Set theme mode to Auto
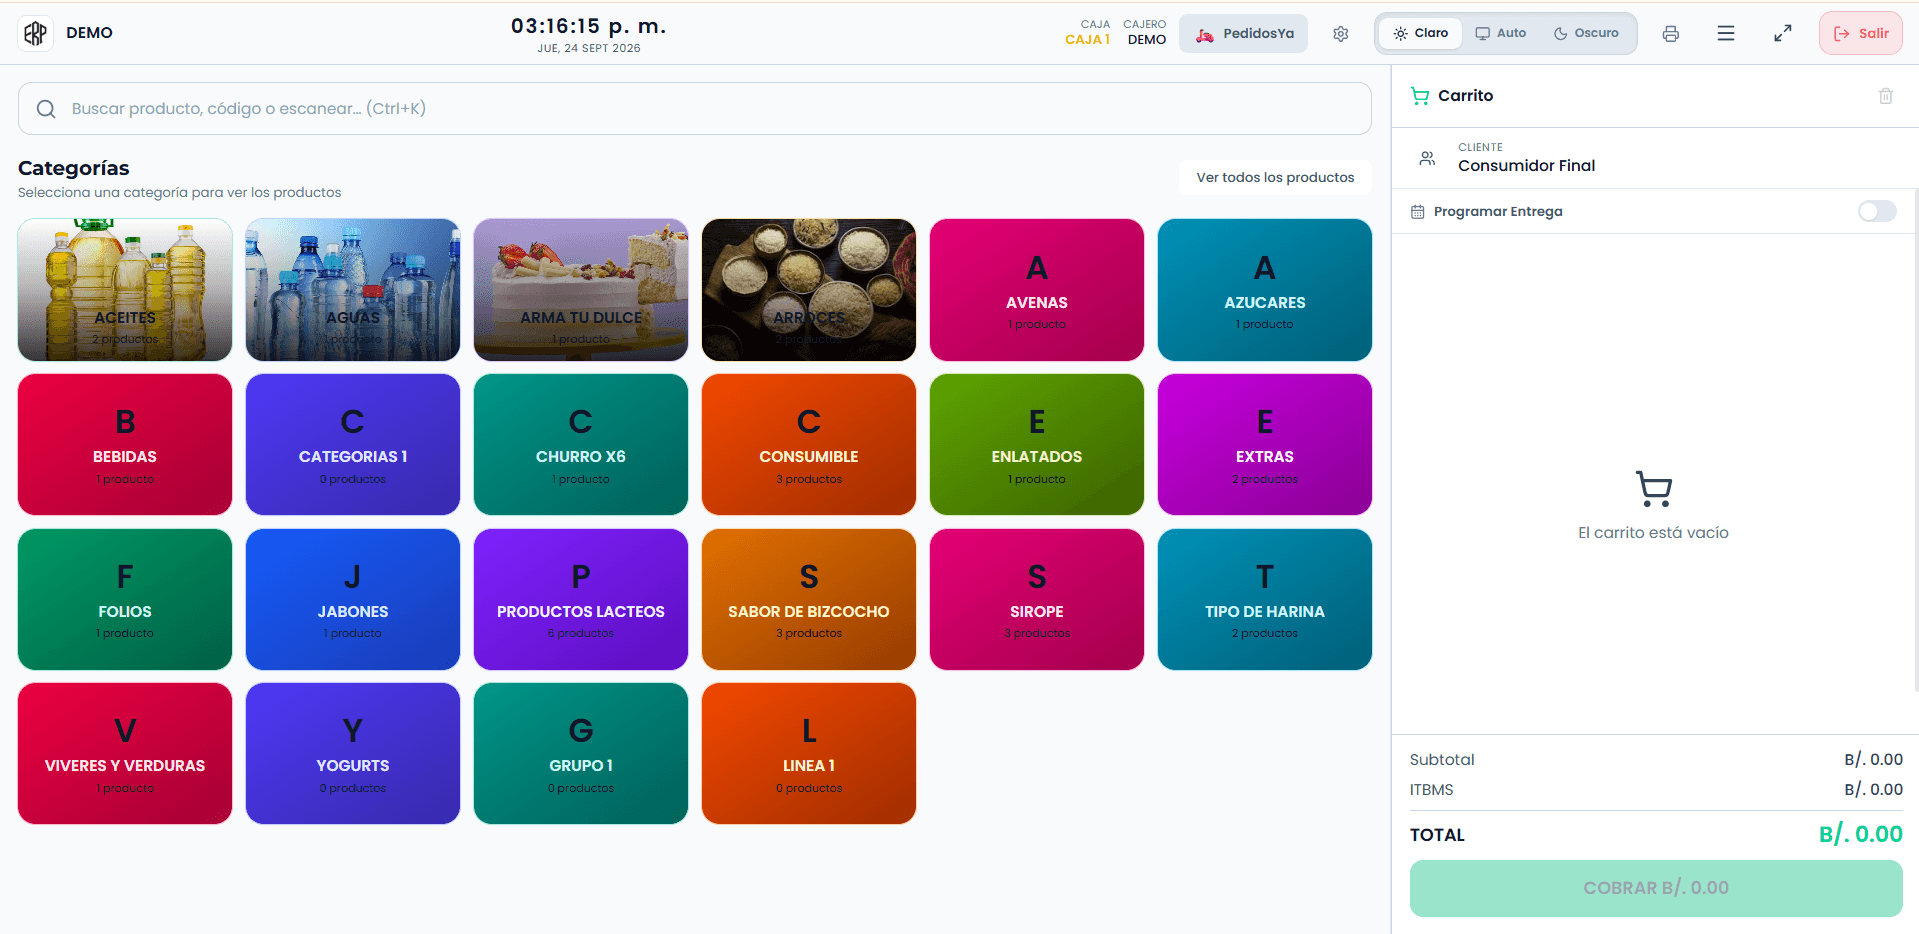 pos(1501,33)
